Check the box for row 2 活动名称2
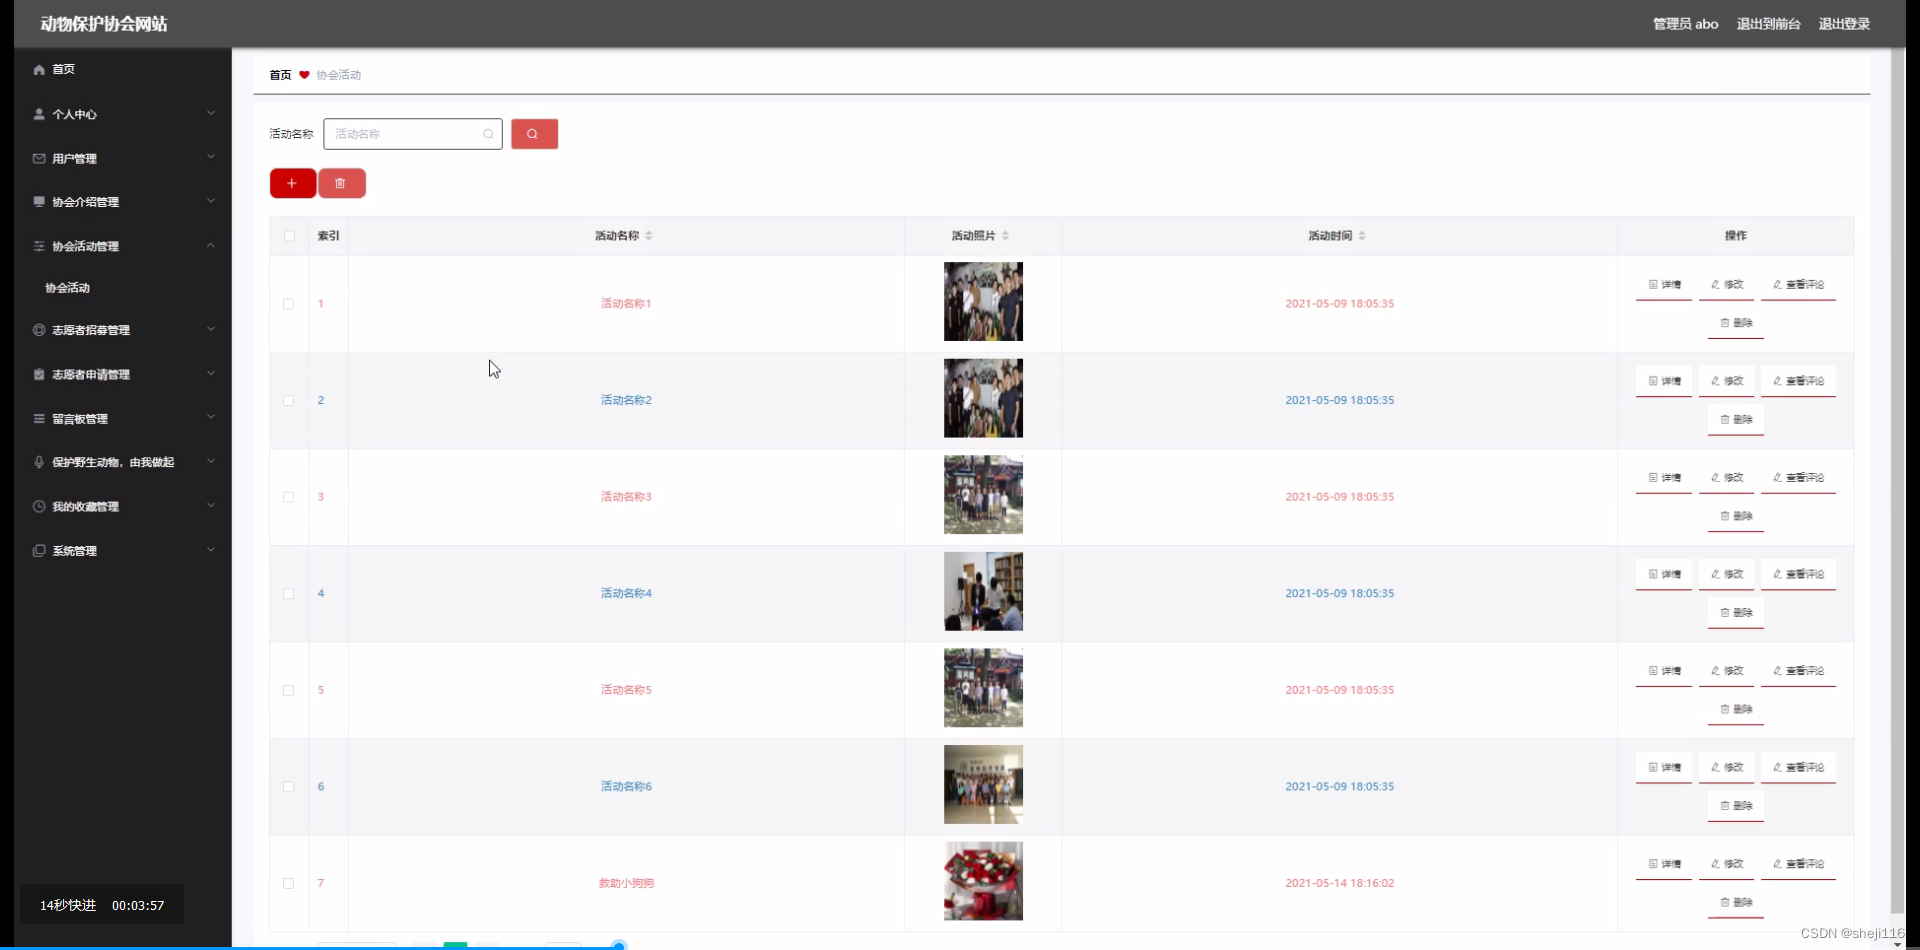This screenshot has width=1920, height=950. point(288,400)
